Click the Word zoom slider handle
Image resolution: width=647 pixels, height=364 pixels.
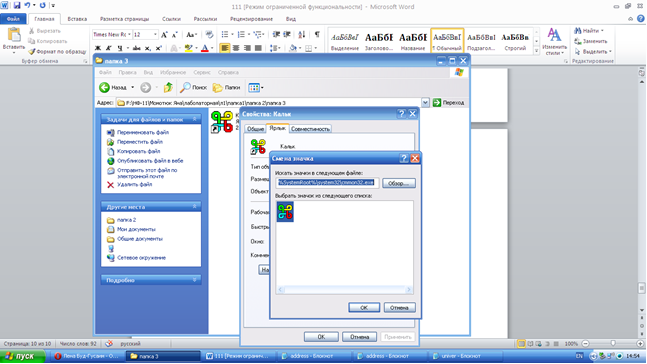tap(613, 343)
